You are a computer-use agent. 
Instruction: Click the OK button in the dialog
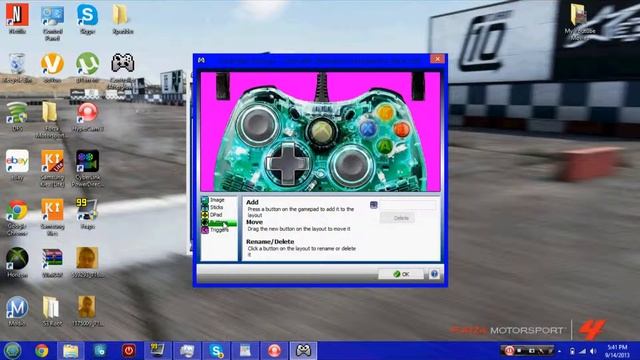click(401, 274)
